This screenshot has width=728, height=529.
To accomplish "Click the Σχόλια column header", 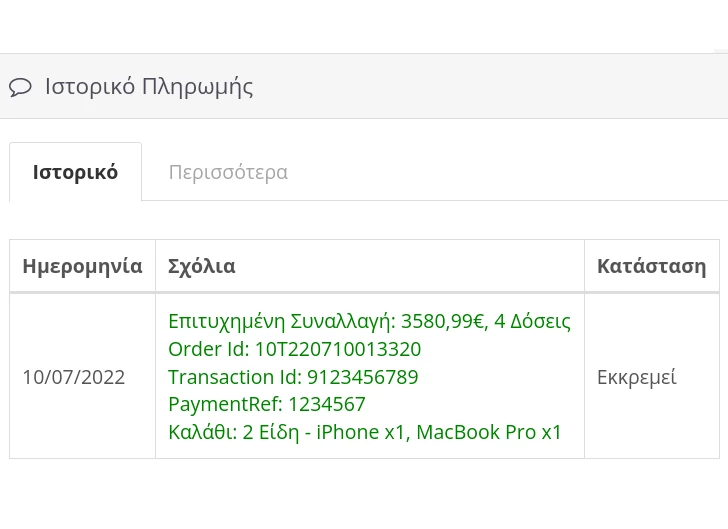I will coord(202,266).
